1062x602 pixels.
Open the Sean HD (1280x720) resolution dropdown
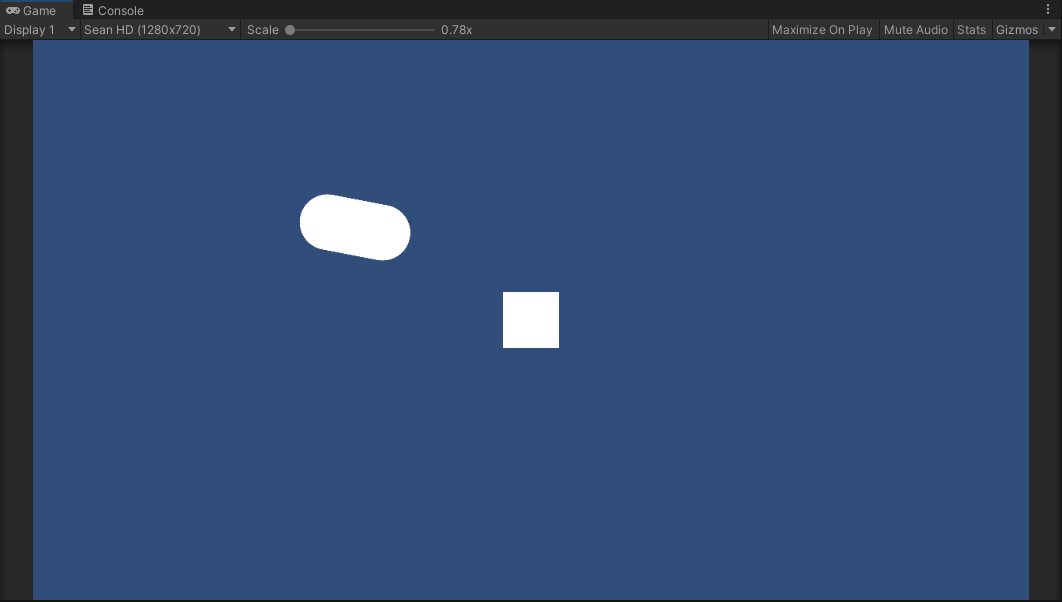tap(160, 30)
